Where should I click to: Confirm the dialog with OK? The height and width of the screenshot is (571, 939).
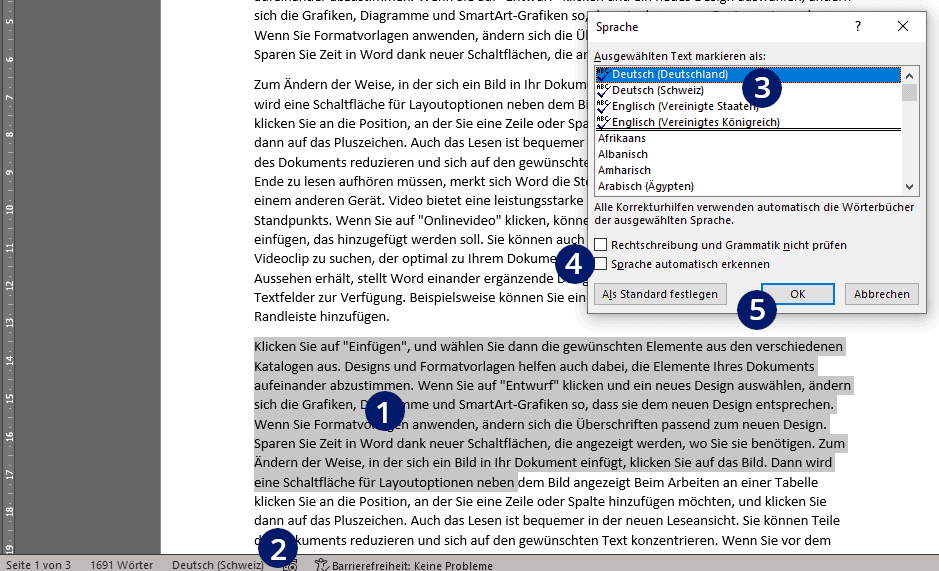(x=798, y=294)
